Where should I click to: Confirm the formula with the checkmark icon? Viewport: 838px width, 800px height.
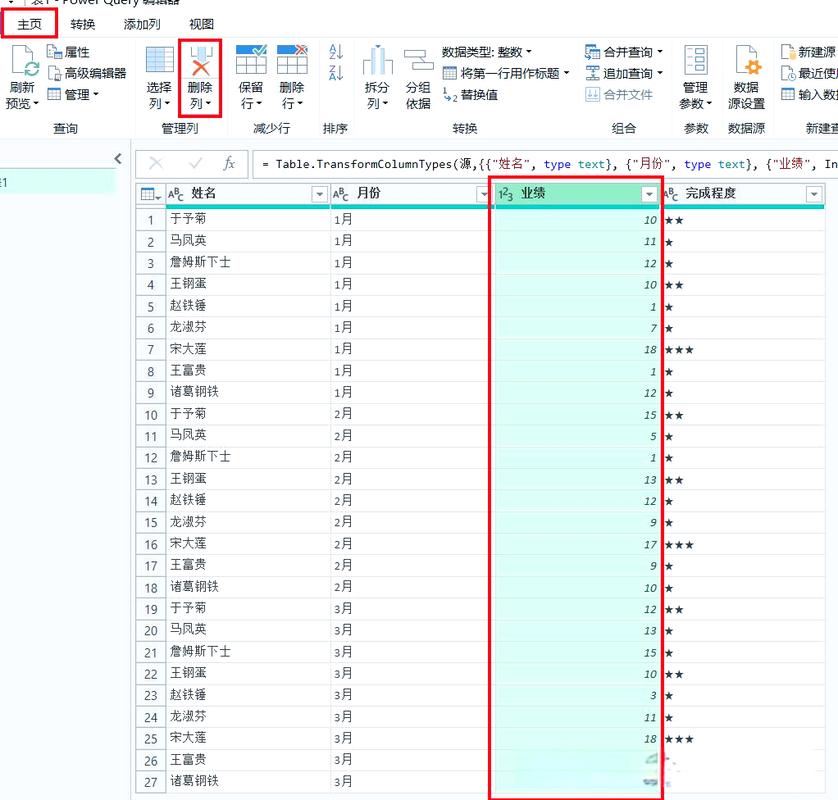click(196, 164)
